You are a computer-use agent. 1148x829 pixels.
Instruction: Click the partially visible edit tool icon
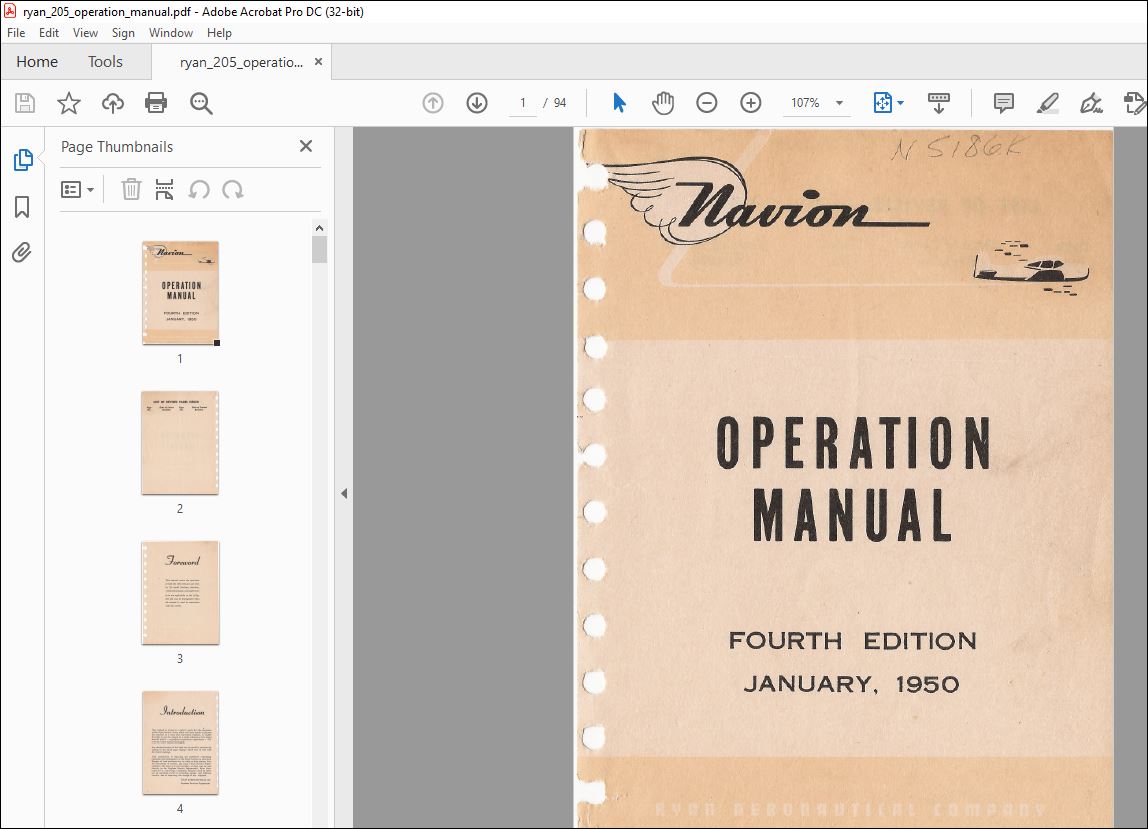1135,103
